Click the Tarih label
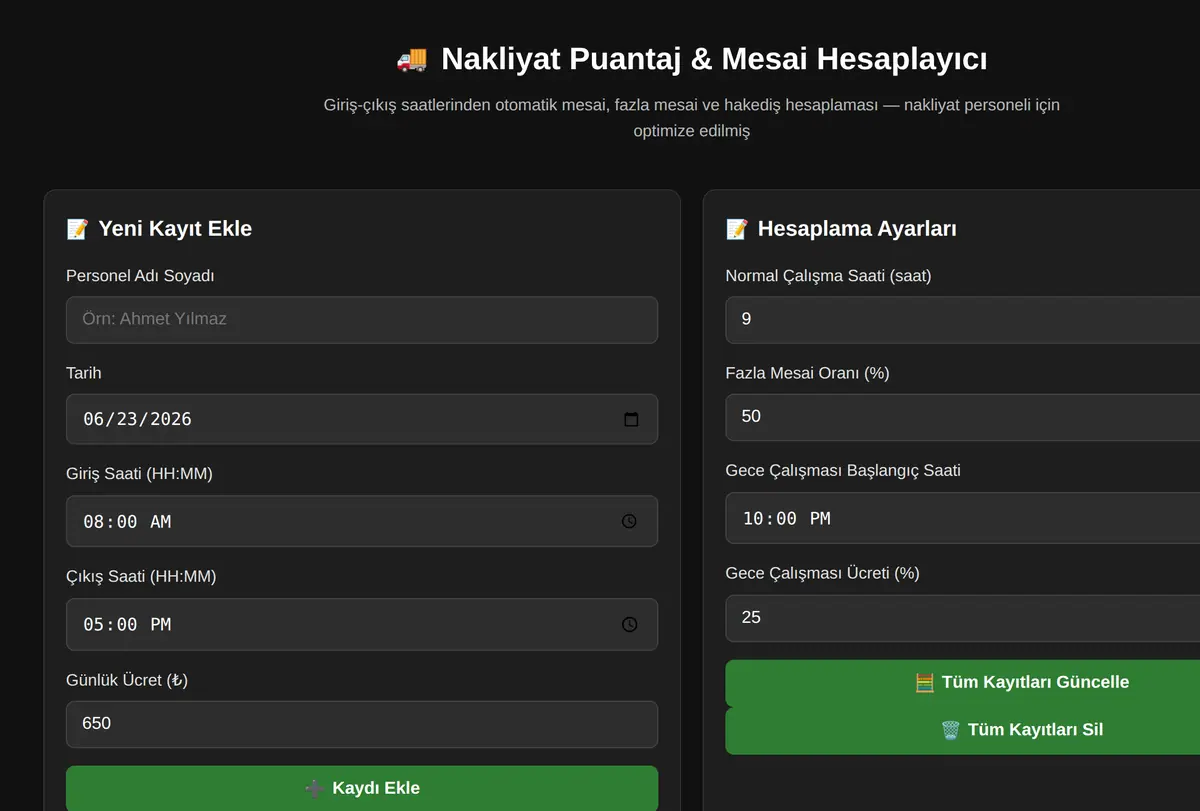Image resolution: width=1200 pixels, height=811 pixels. 84,373
